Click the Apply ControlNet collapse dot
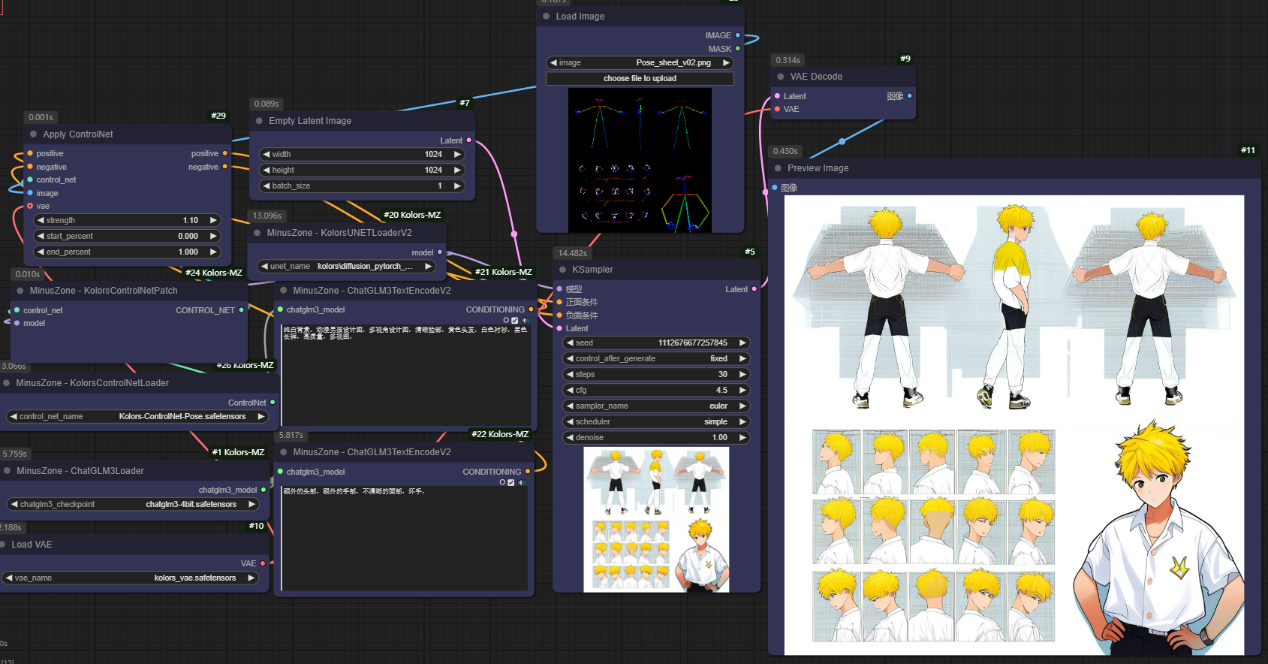This screenshot has width=1268, height=664. coord(33,134)
